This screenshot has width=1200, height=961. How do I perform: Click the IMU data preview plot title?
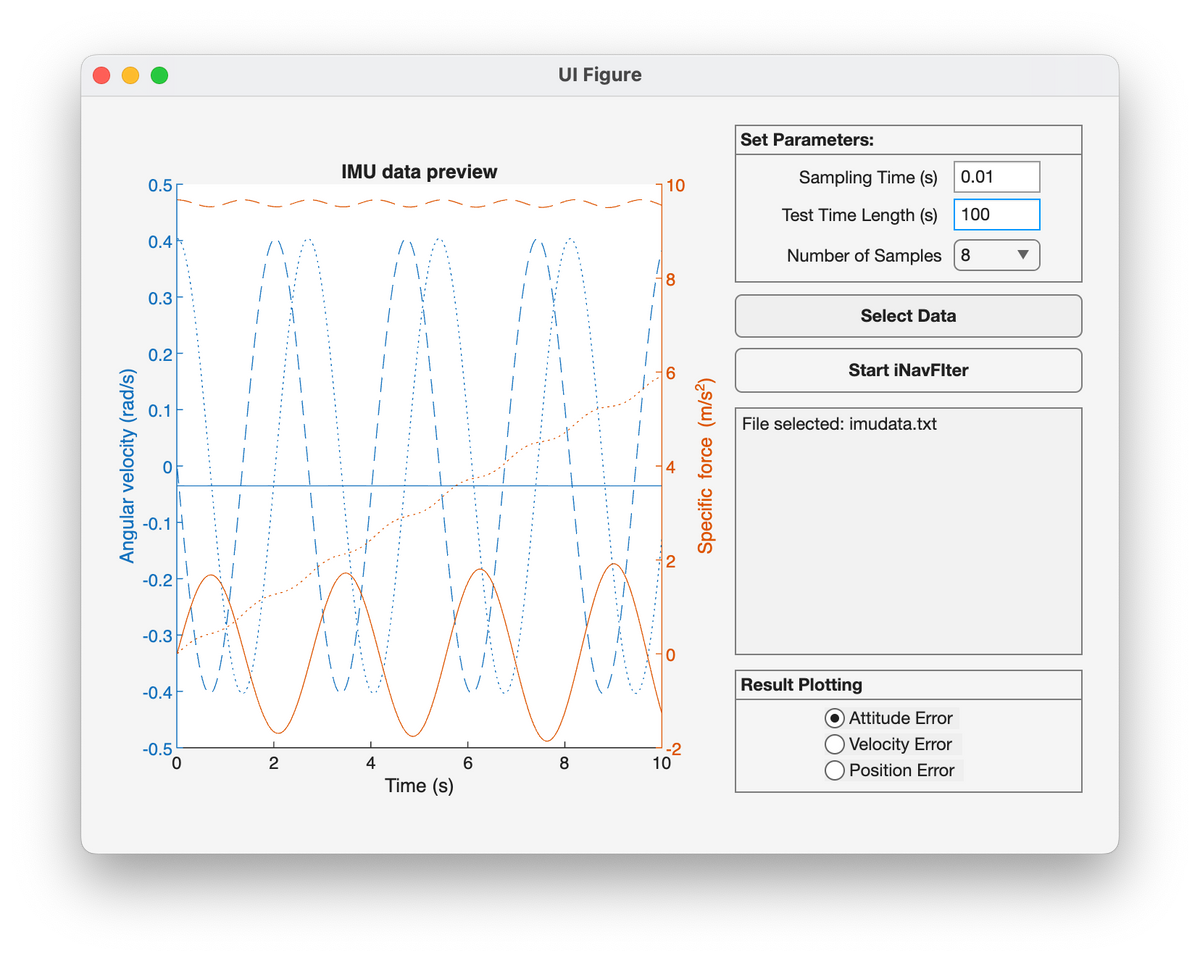419,172
